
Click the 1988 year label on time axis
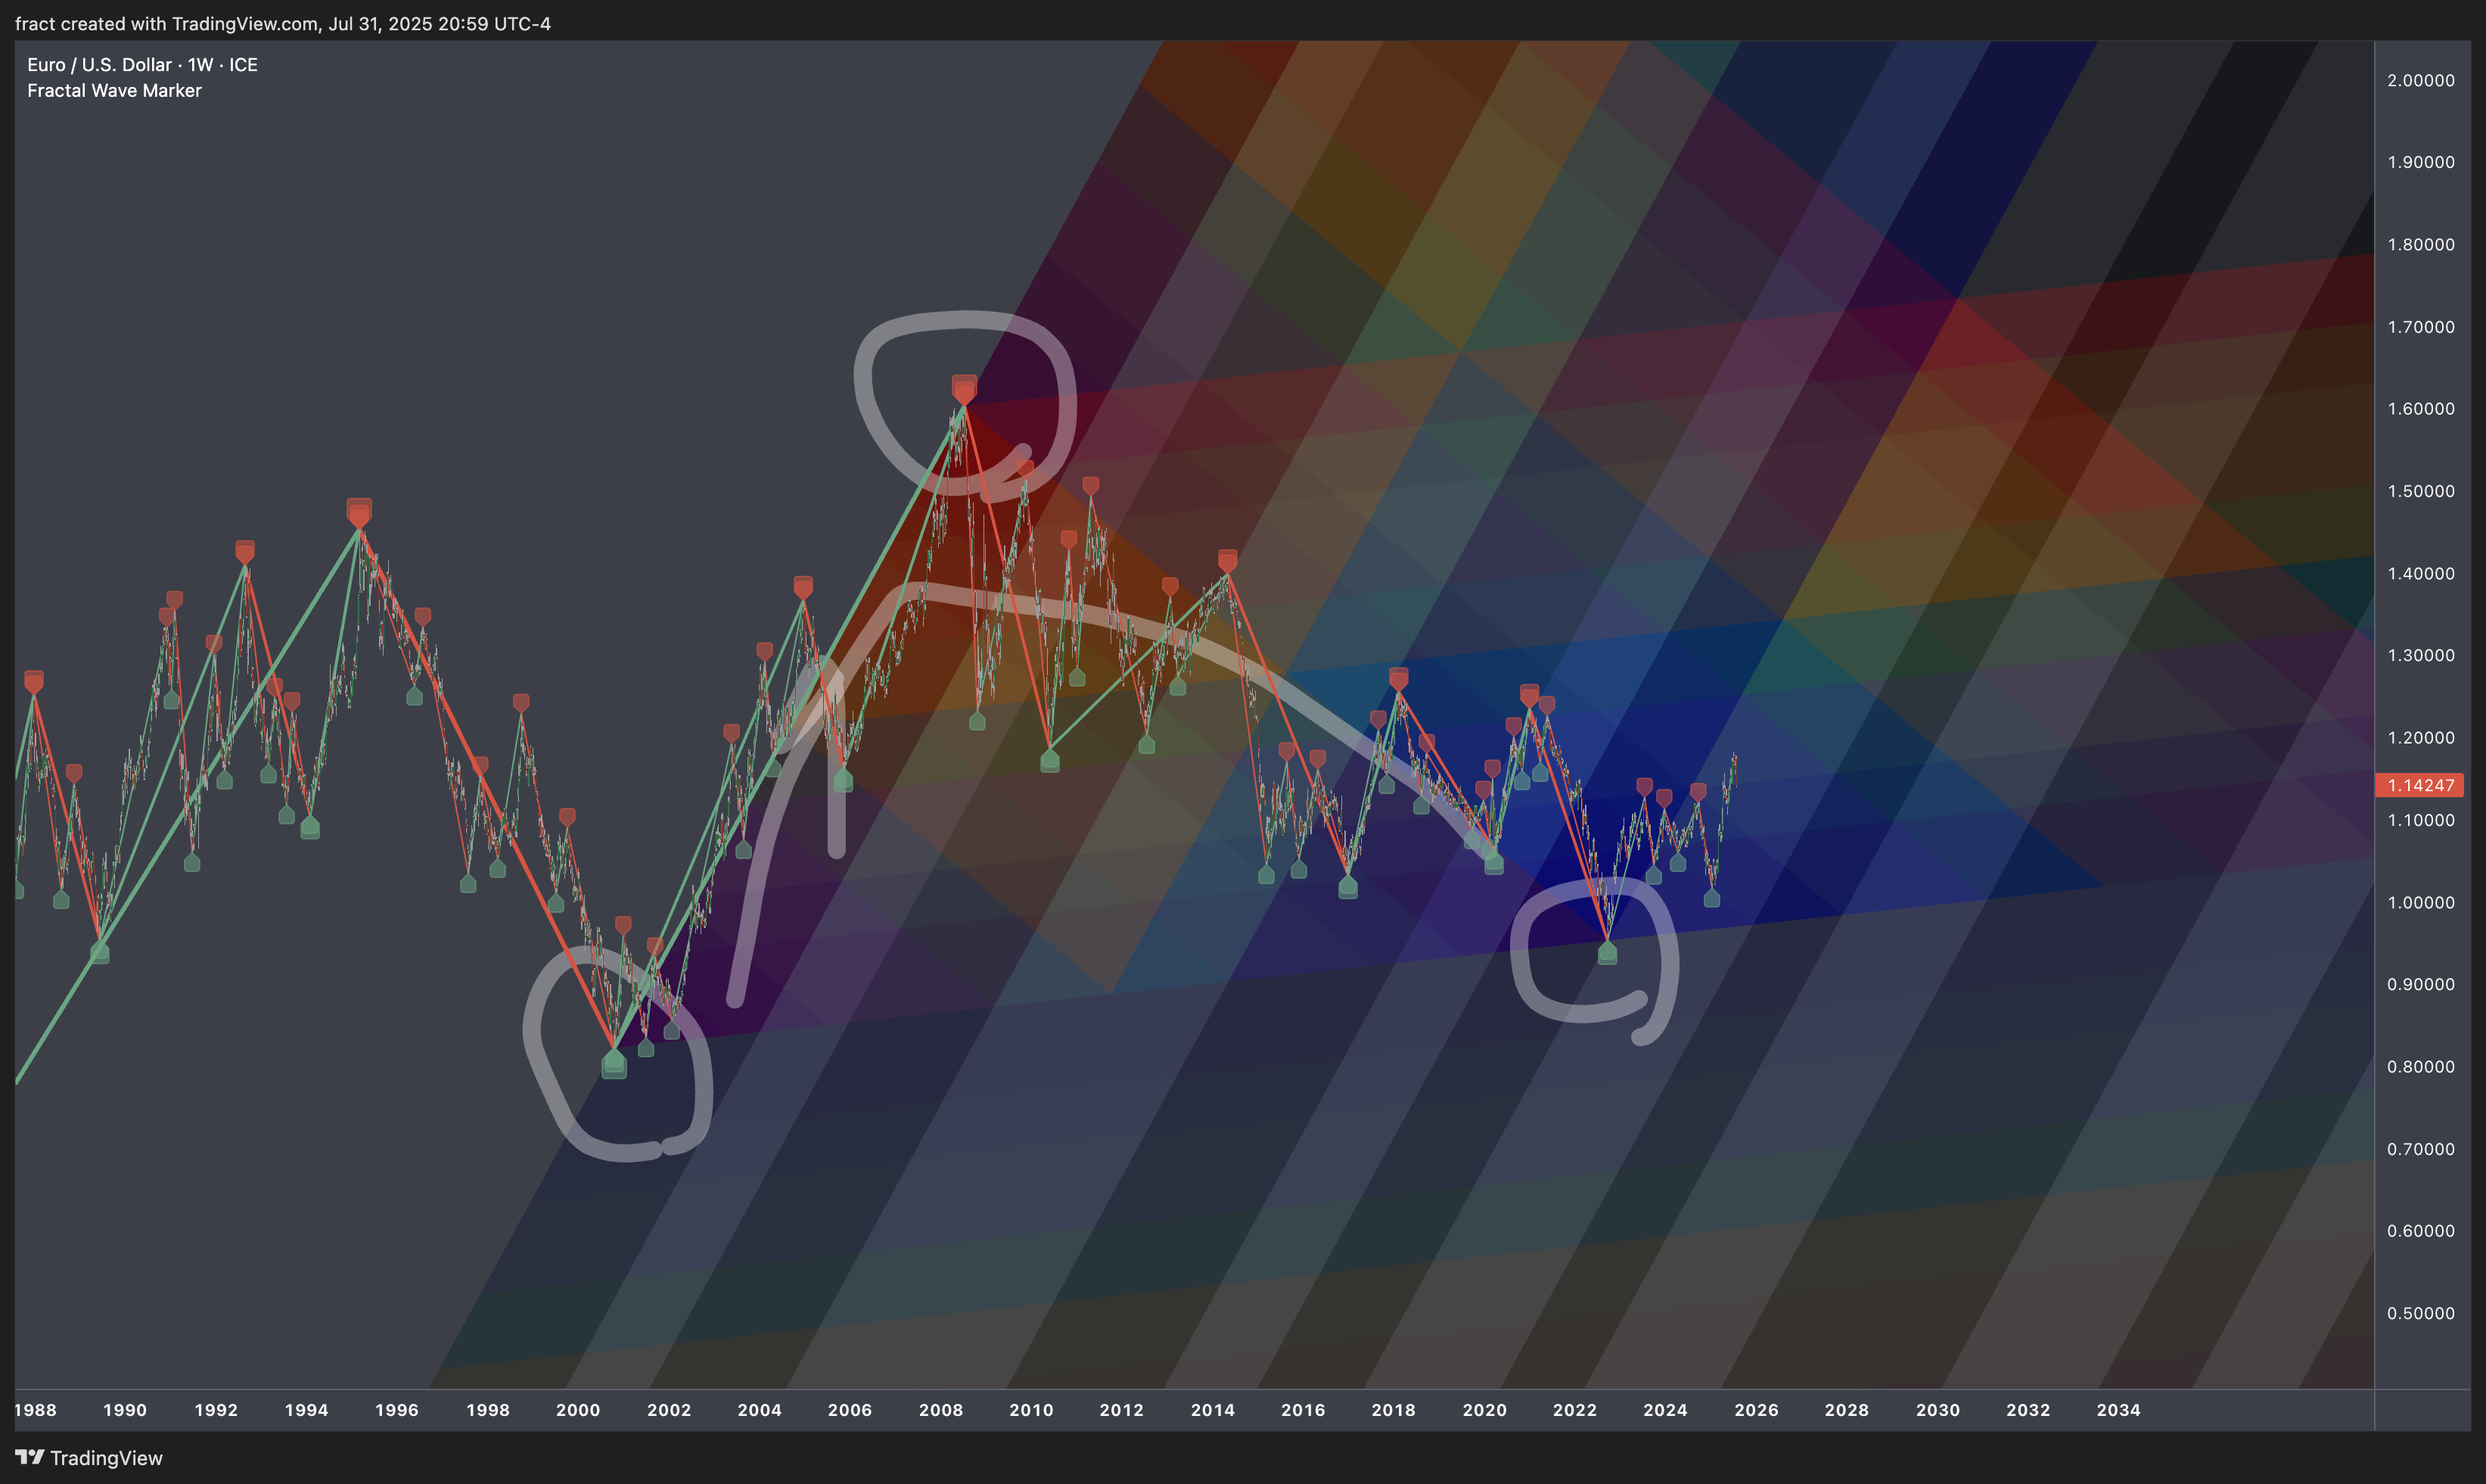coord(35,1410)
